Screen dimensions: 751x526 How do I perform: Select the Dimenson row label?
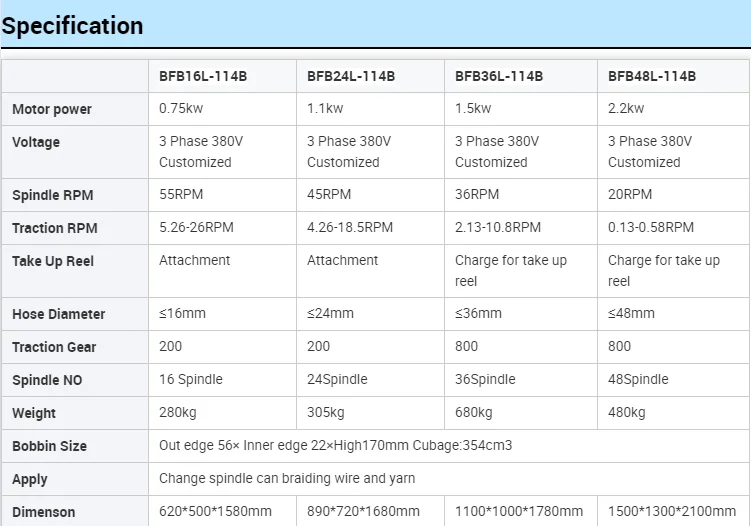pyautogui.click(x=43, y=512)
